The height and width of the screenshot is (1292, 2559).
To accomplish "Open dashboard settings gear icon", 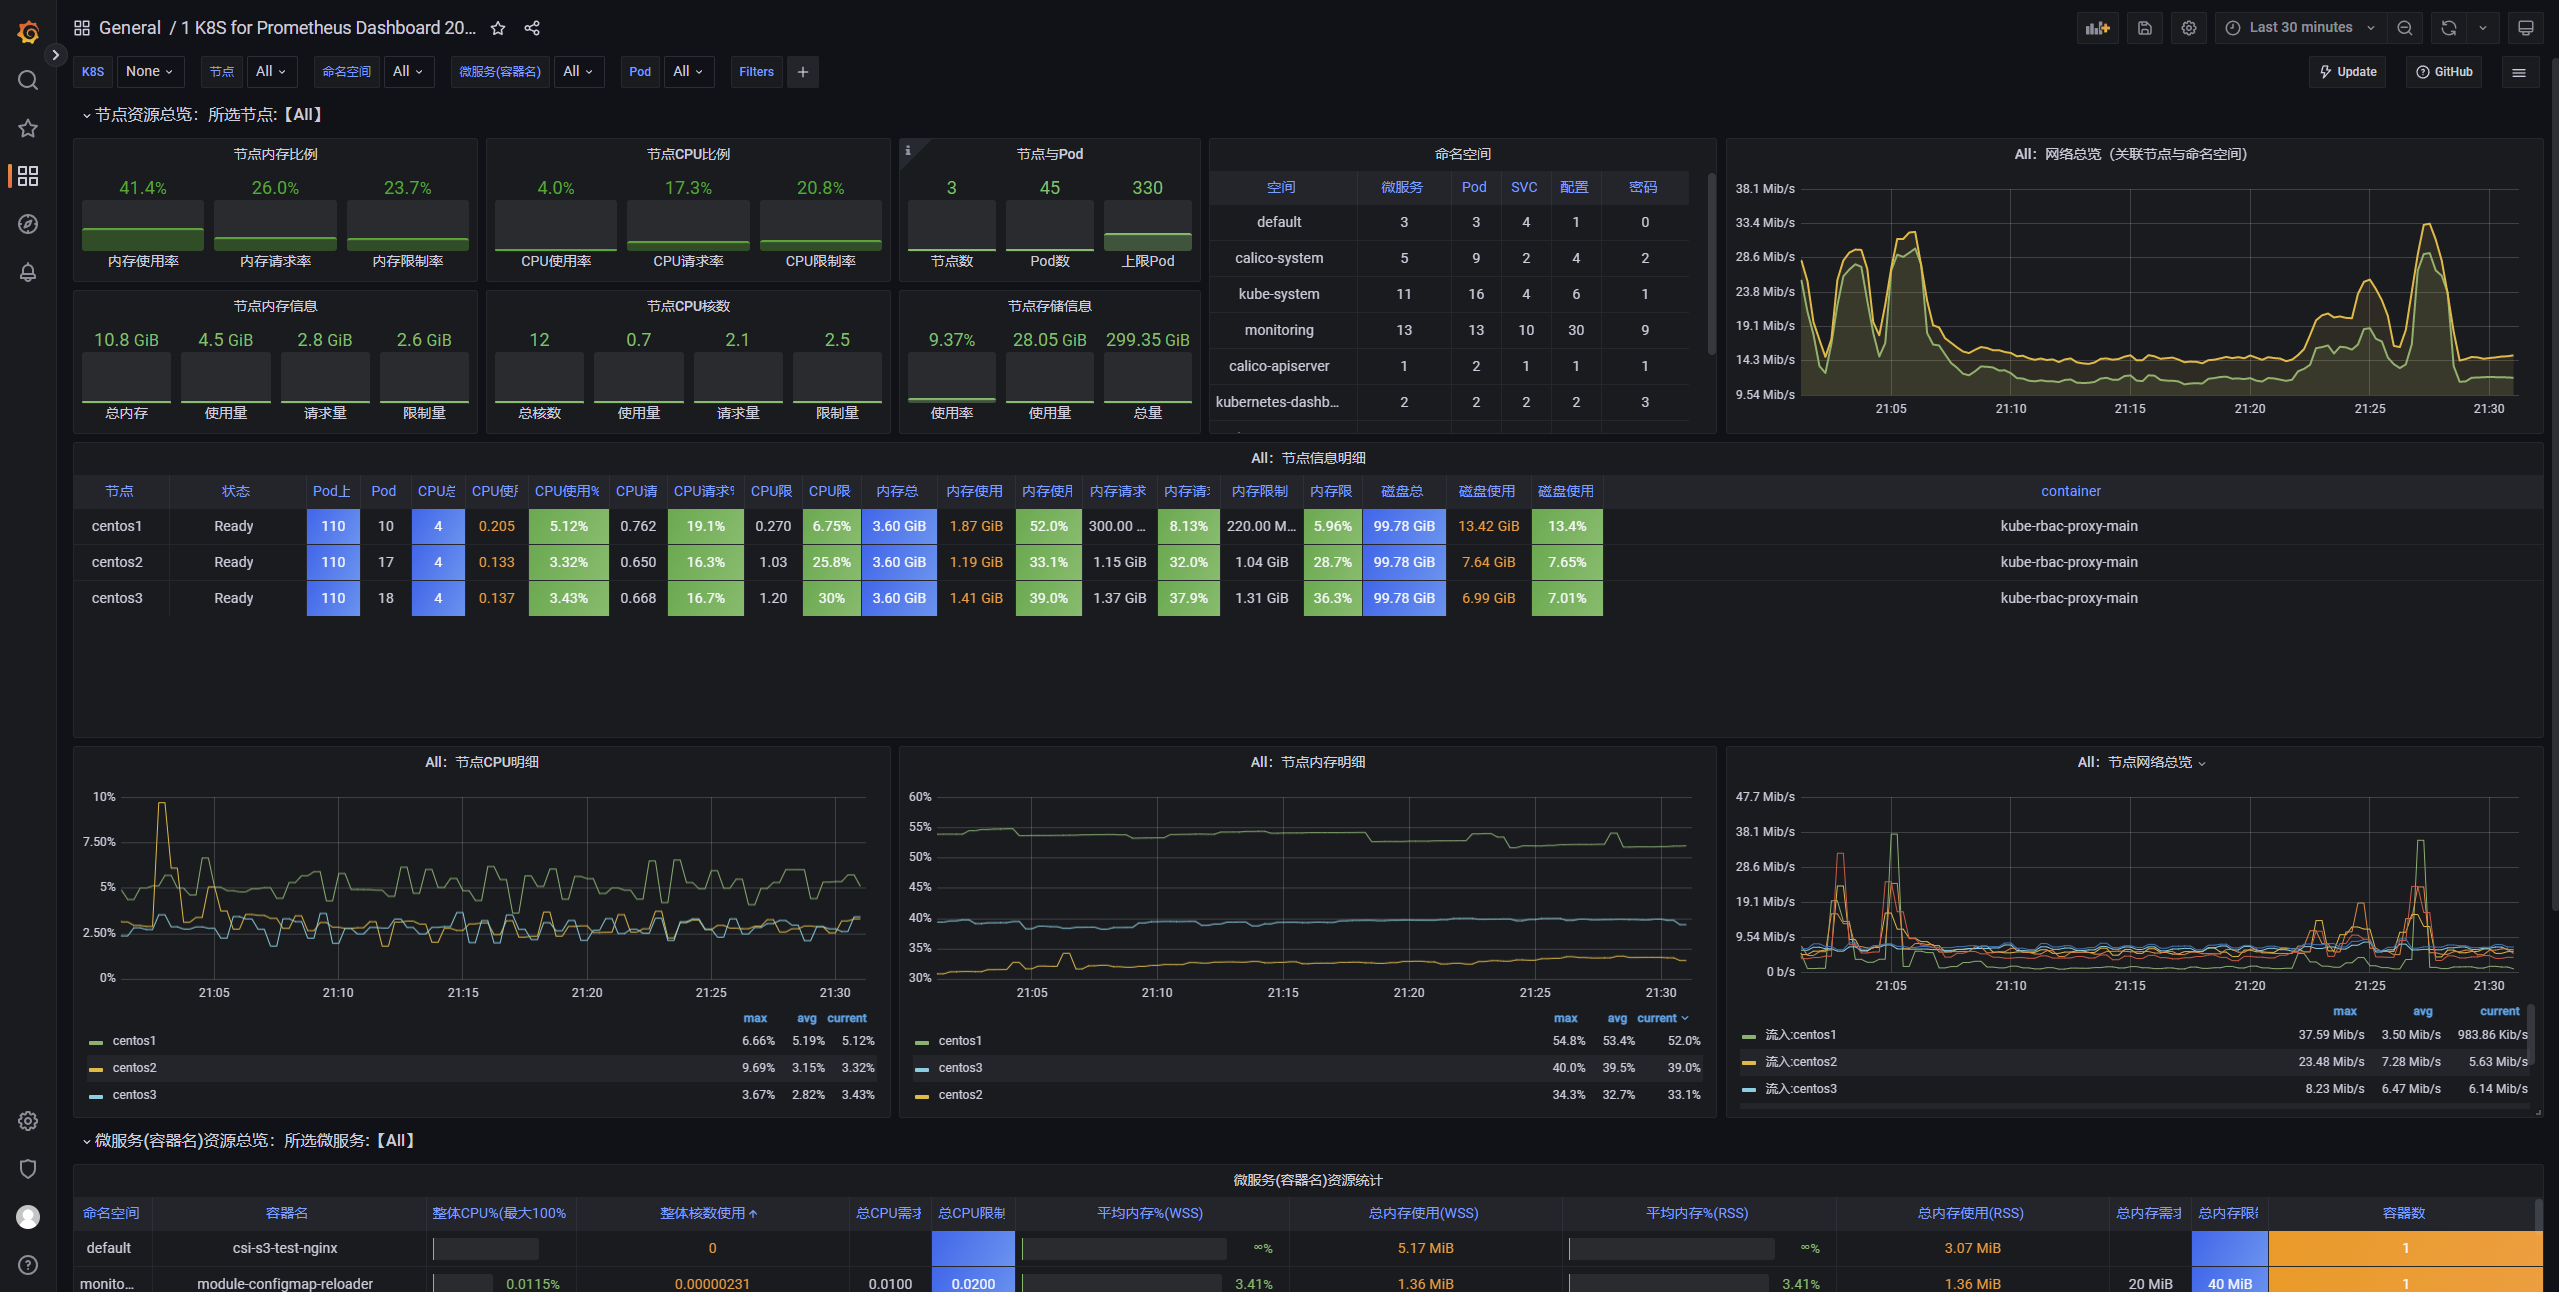I will pos(2189,28).
